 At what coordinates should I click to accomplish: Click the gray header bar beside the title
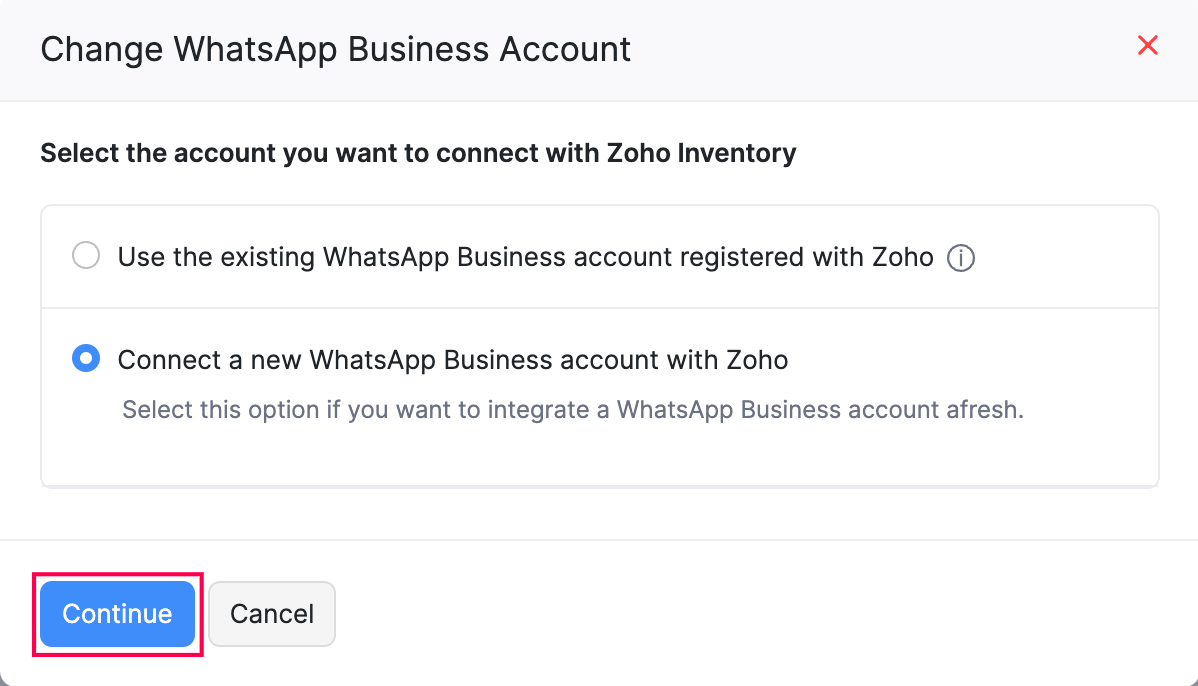[x=880, y=49]
